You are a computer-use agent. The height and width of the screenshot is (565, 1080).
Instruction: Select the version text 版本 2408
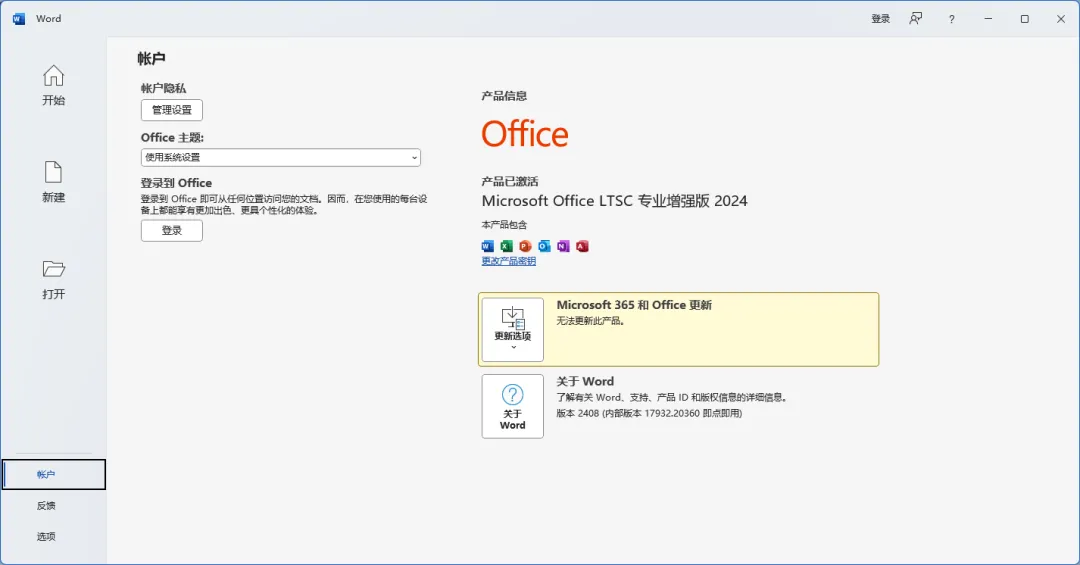point(577,413)
